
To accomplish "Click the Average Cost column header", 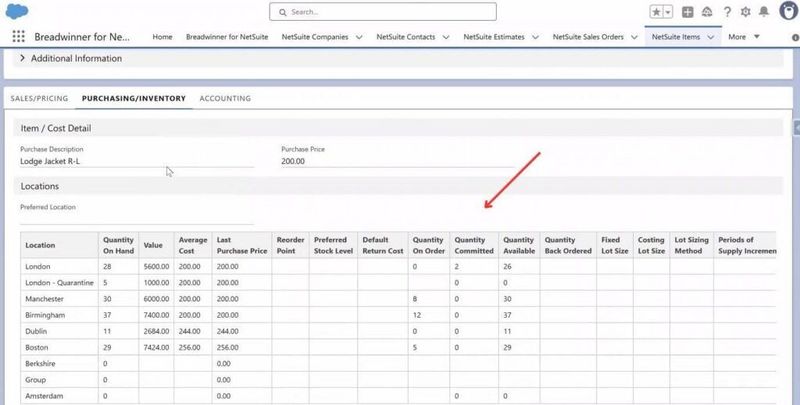I will [193, 245].
